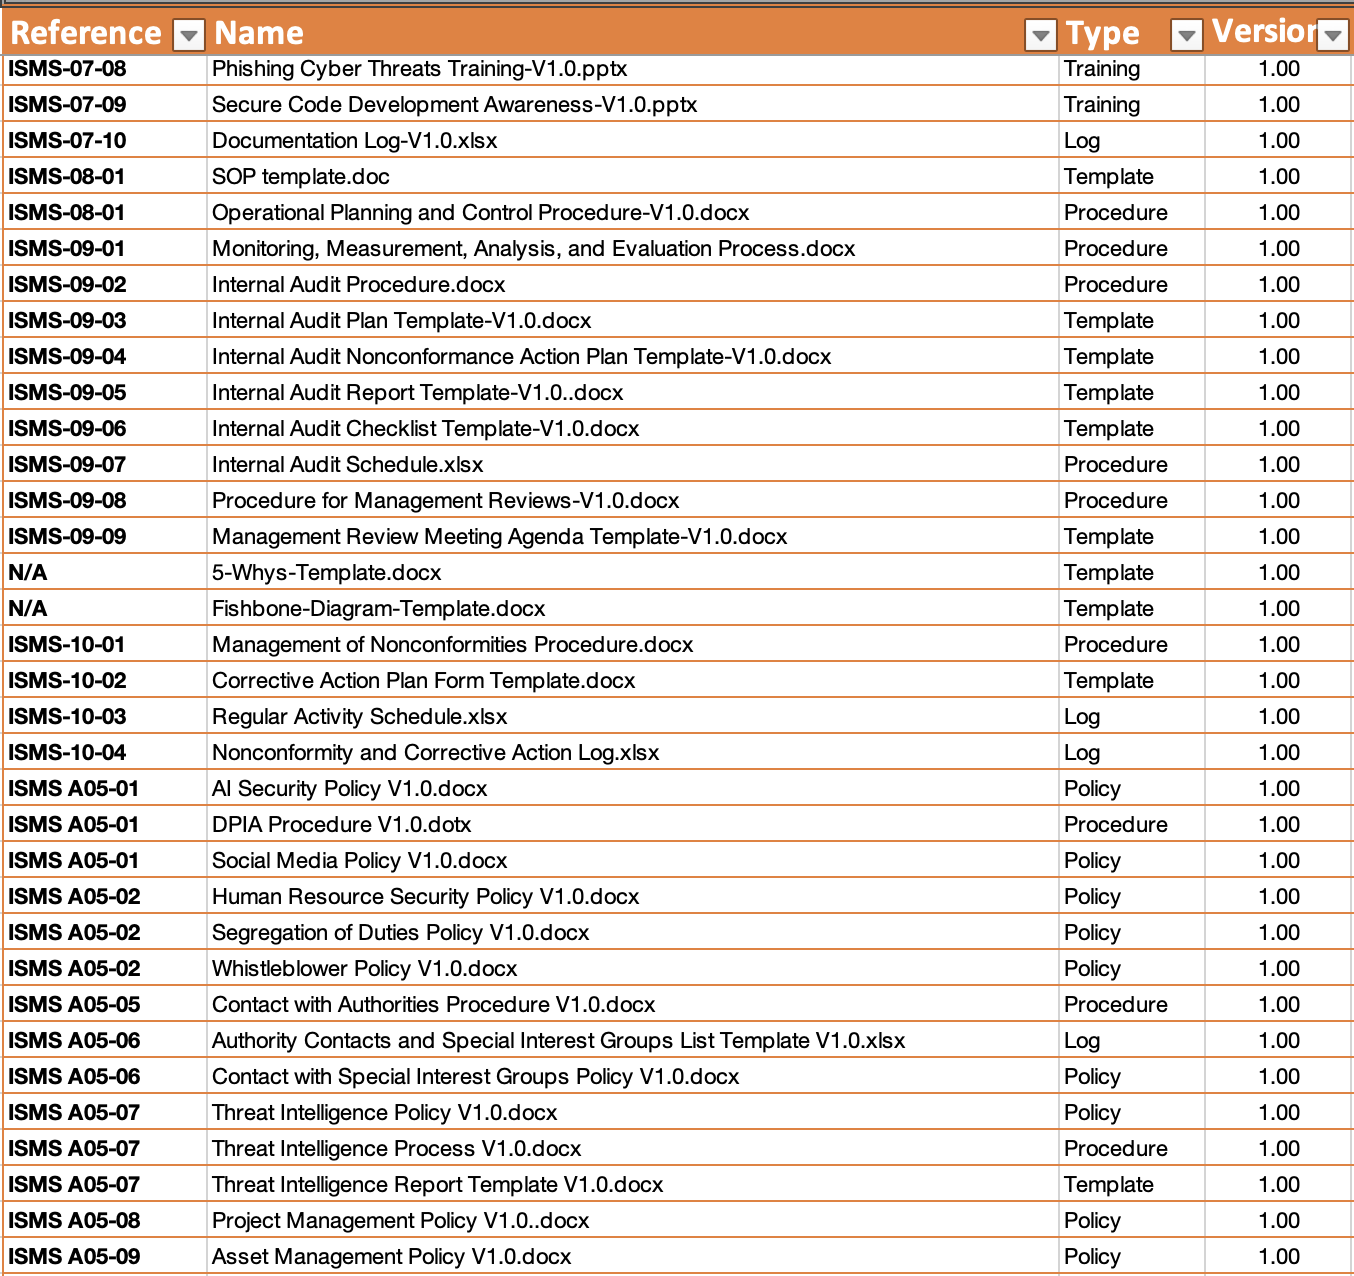This screenshot has height=1276, width=1354.
Task: Select the Type header cell
Action: coord(1132,32)
